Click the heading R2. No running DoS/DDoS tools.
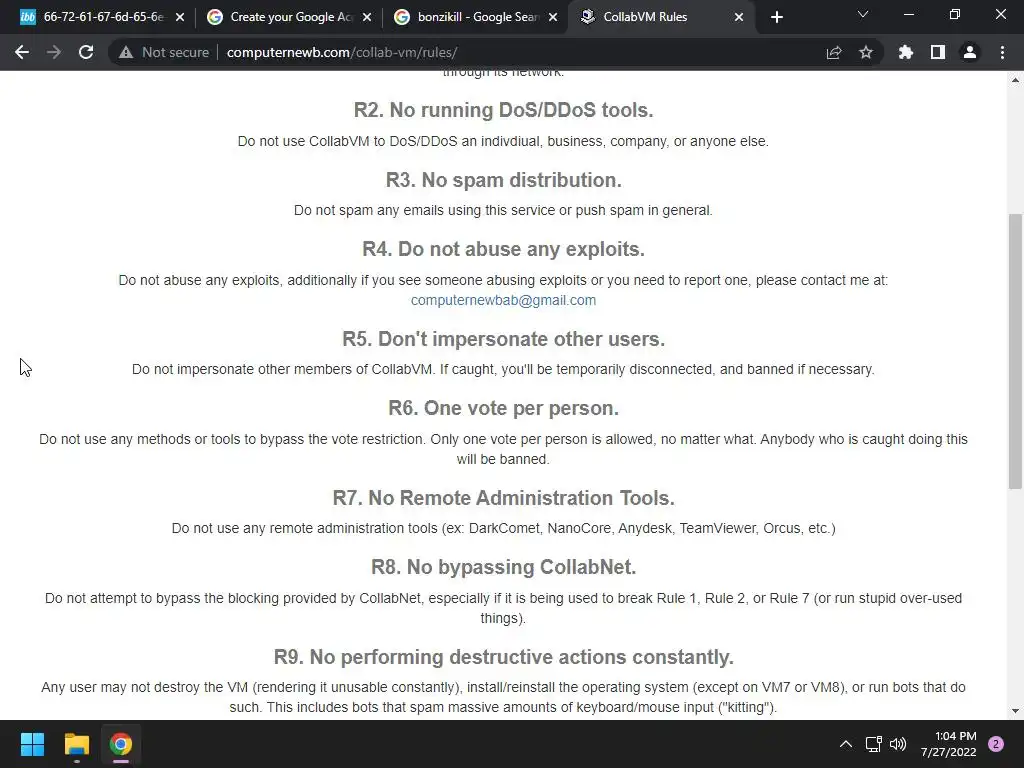This screenshot has height=768, width=1024. pyautogui.click(x=503, y=110)
